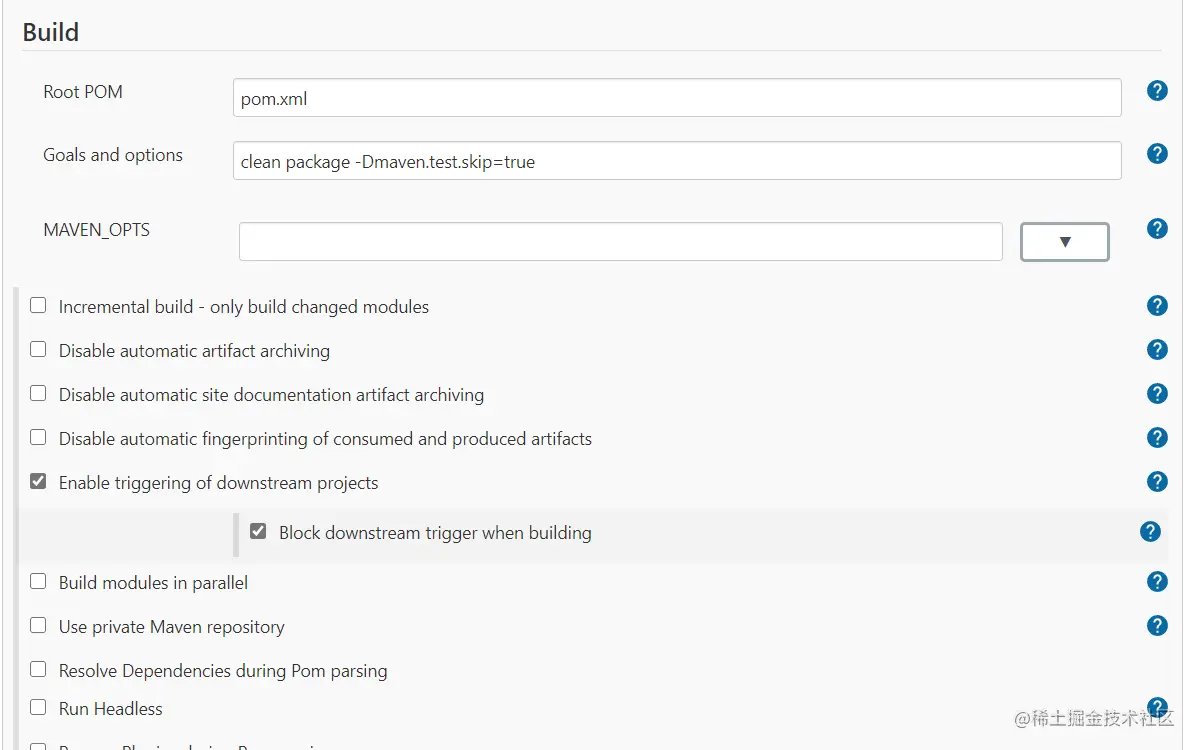Open help for Goals and options
This screenshot has height=750, width=1196.
(x=1157, y=154)
